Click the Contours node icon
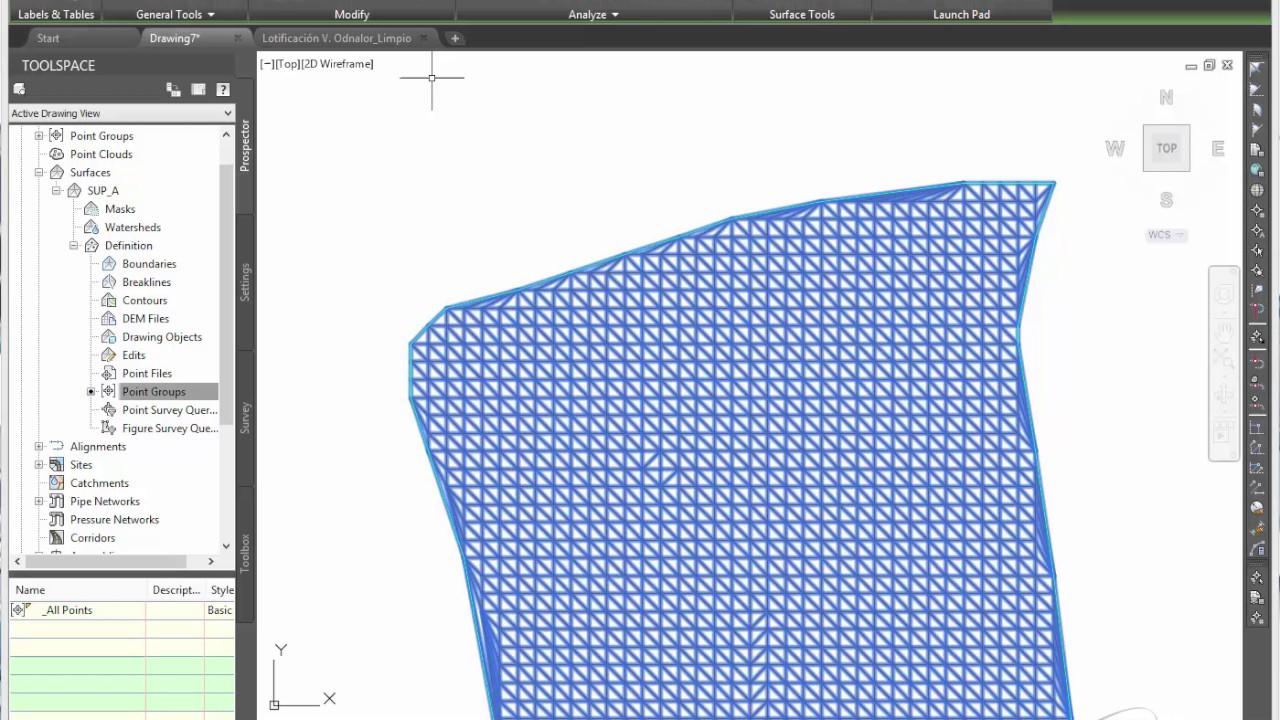Screen dimensions: 1280x720 tap(109, 300)
